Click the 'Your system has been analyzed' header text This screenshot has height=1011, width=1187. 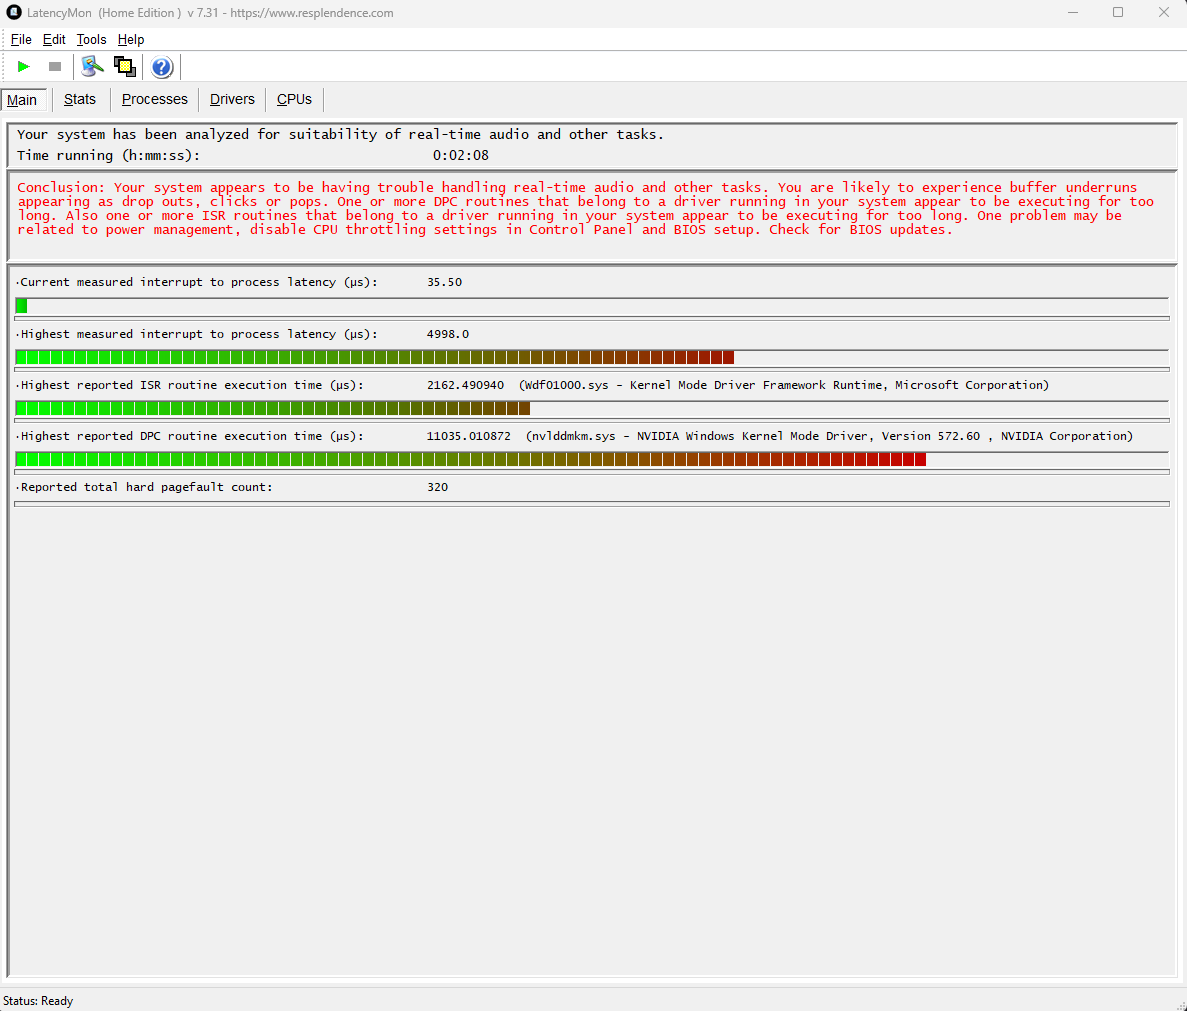(x=340, y=134)
